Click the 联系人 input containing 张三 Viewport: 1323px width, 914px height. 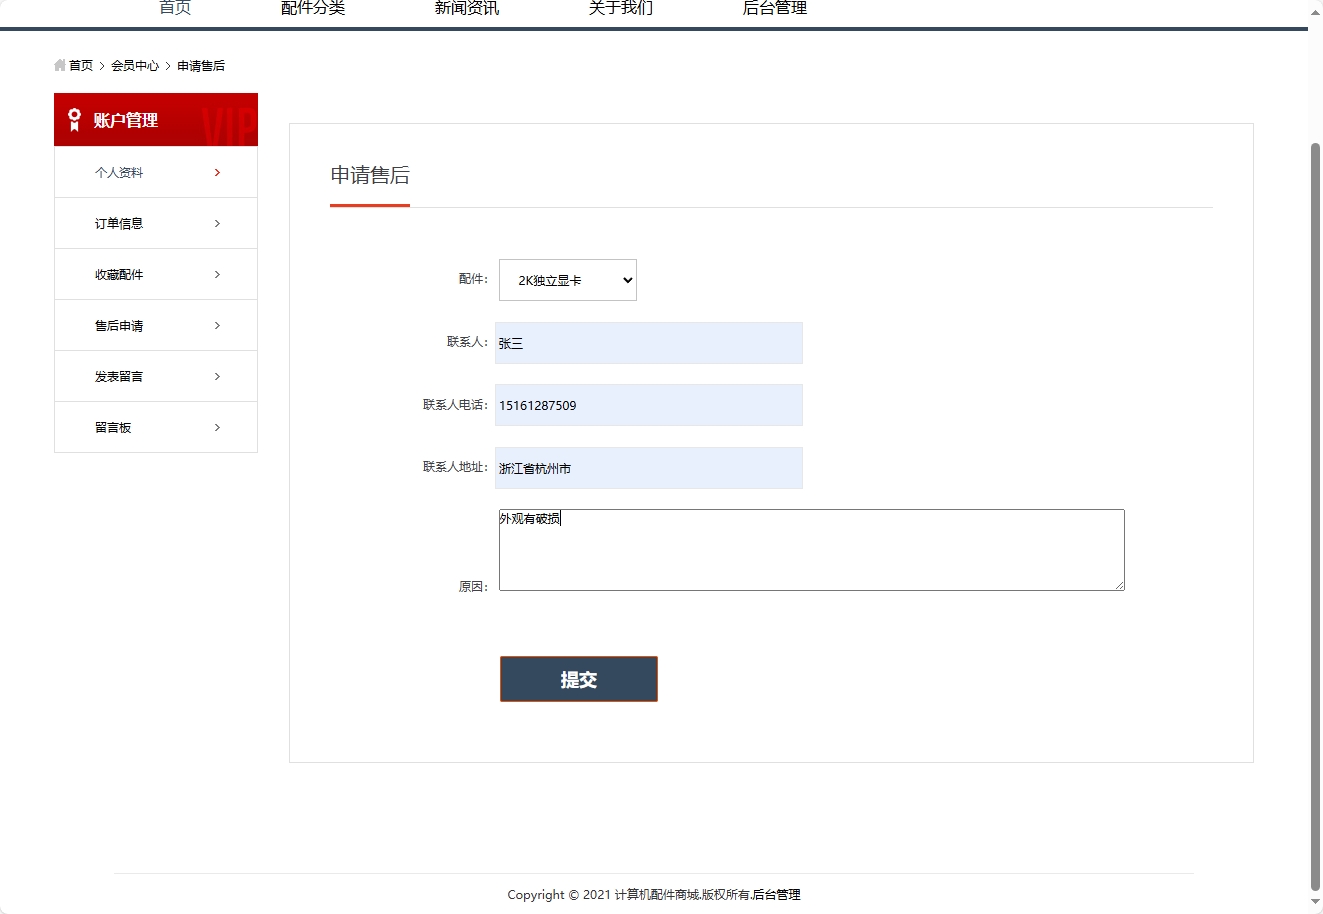point(648,342)
